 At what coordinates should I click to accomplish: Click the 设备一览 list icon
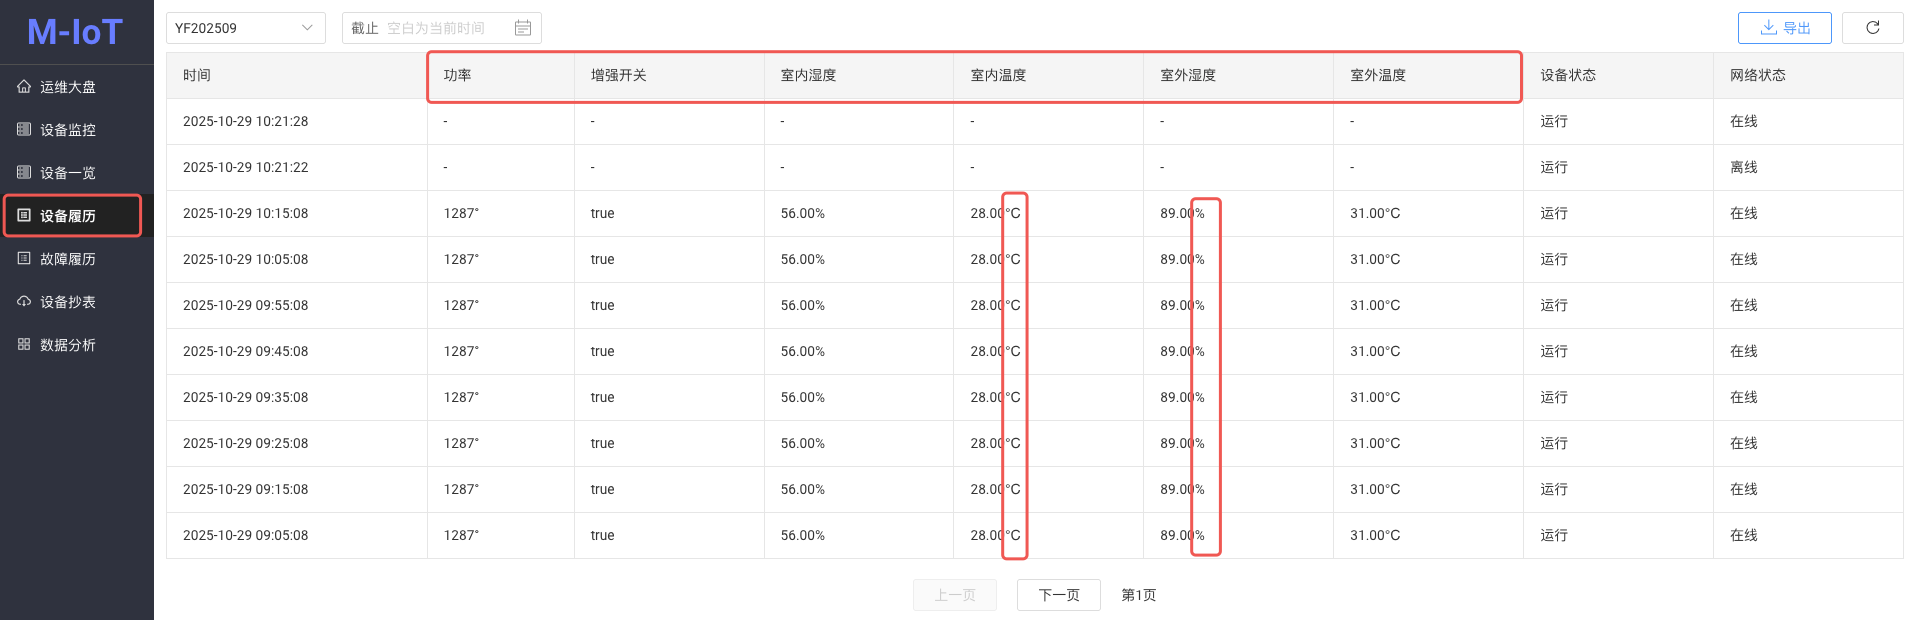click(x=24, y=173)
